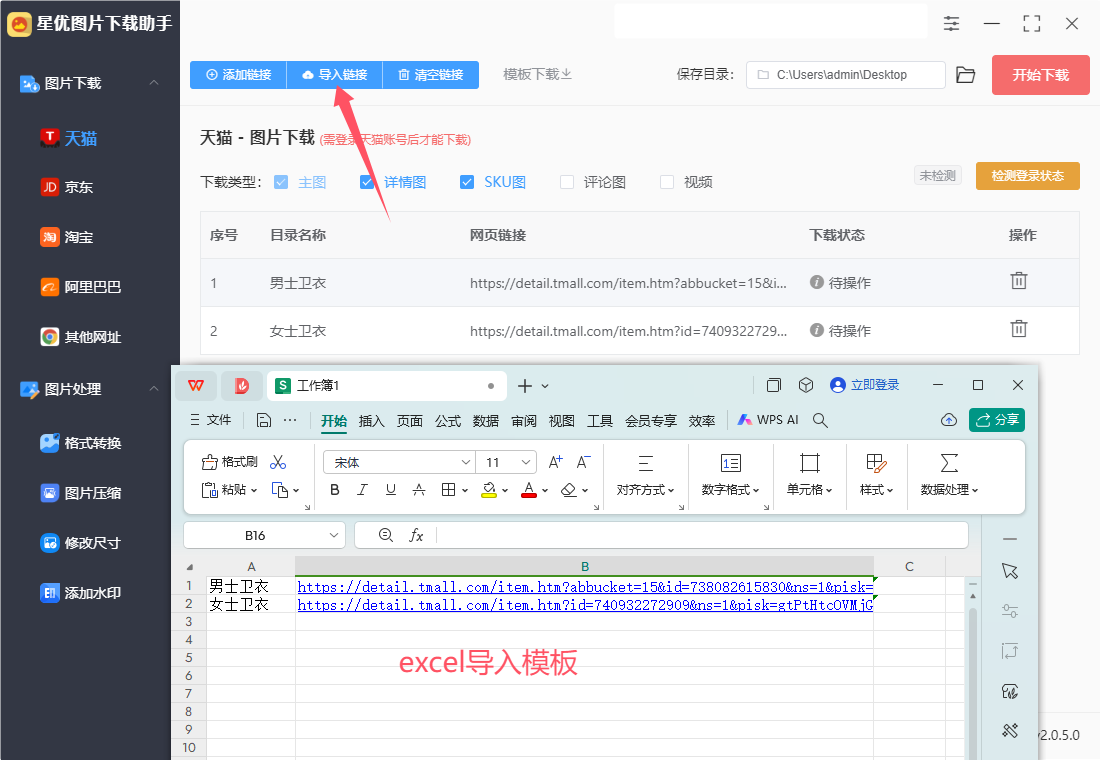
Task: Open the other URLs (其他网址) item
Action: pyautogui.click(x=81, y=337)
